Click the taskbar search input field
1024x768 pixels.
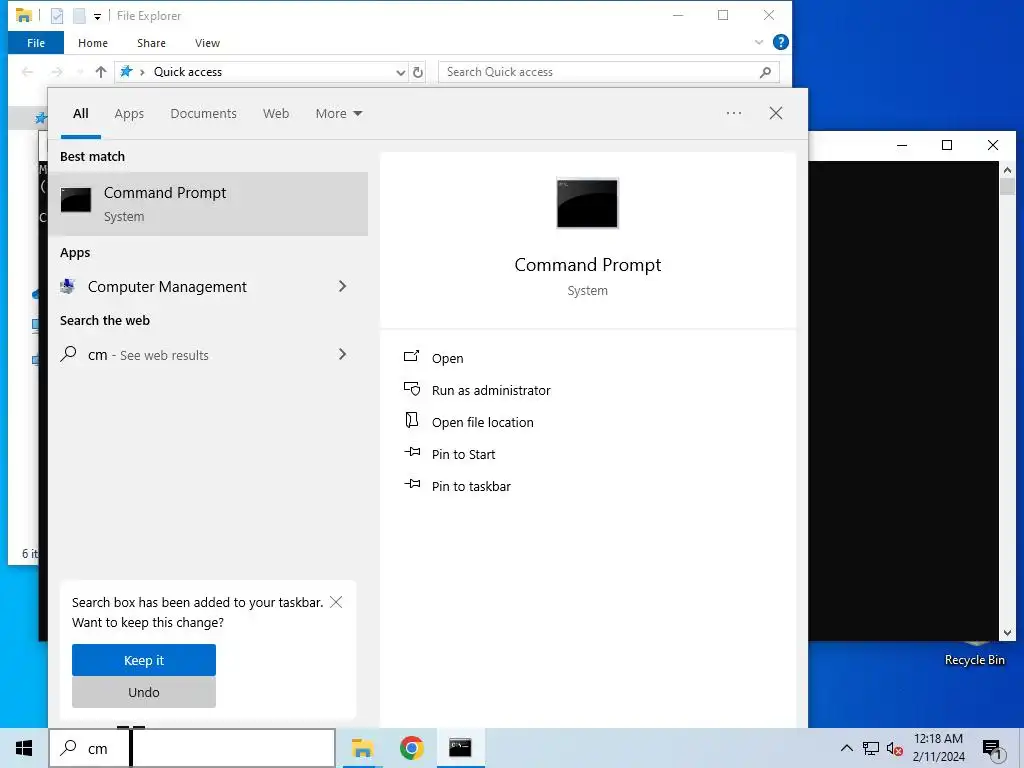(192, 748)
